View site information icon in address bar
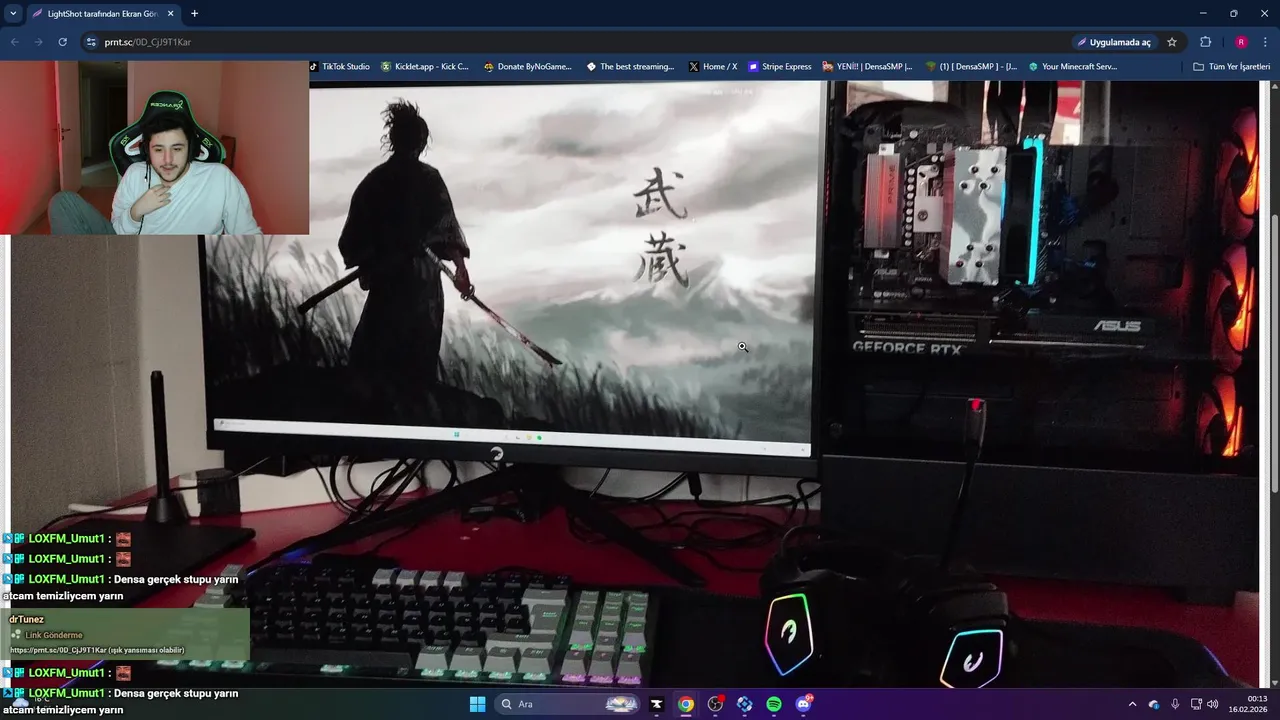The image size is (1280, 720). tap(91, 42)
